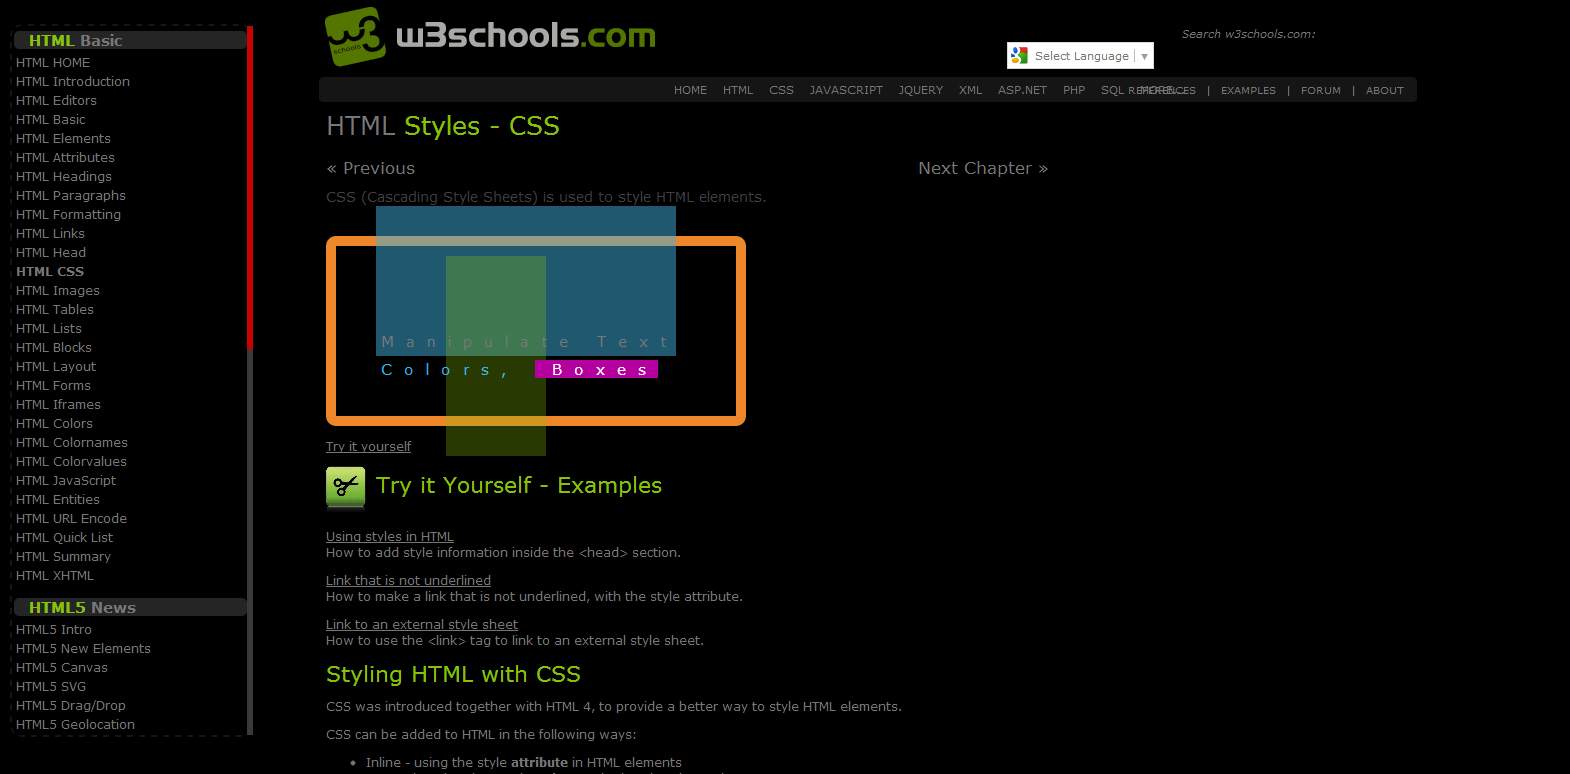Click the Google translate icon
This screenshot has width=1570, height=774.
pos(1019,56)
